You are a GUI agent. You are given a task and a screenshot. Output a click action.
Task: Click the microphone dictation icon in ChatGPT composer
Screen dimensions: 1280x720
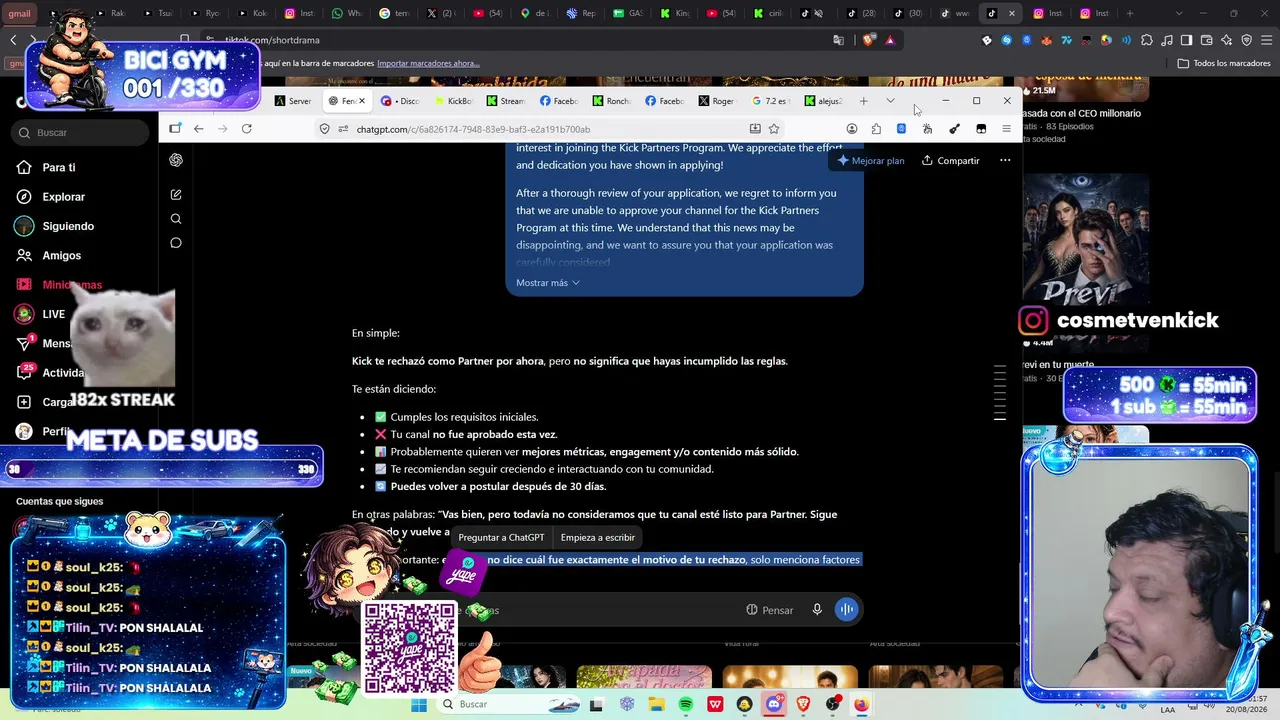pos(817,610)
